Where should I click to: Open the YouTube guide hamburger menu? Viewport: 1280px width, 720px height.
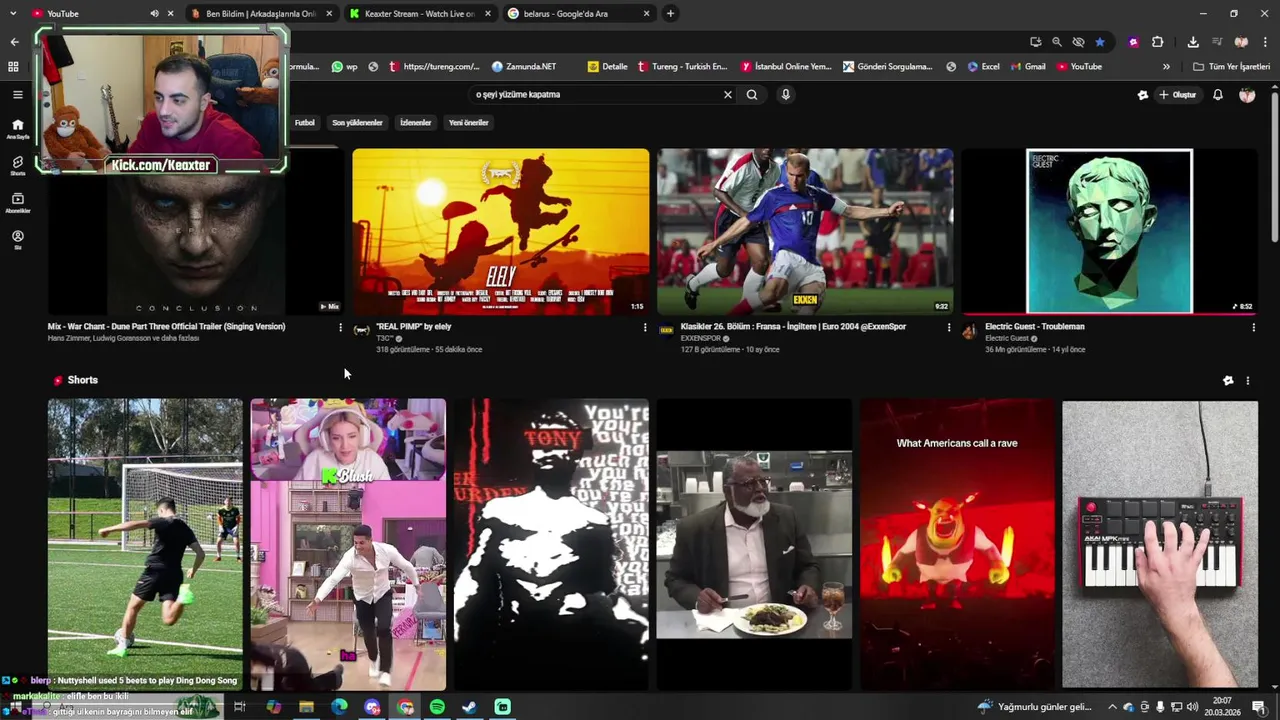(17, 95)
